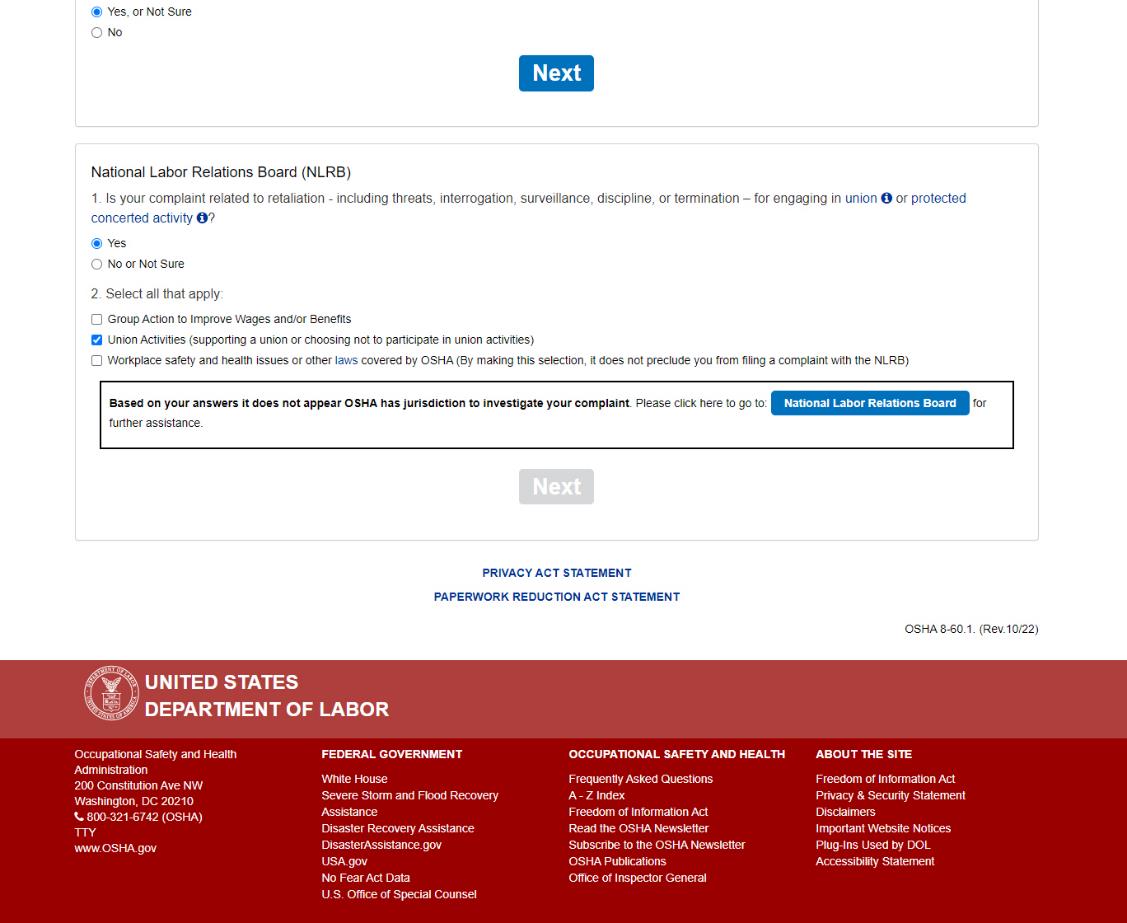Open Frequently Asked Questions link
This screenshot has height=923, width=1127.
pyautogui.click(x=640, y=779)
